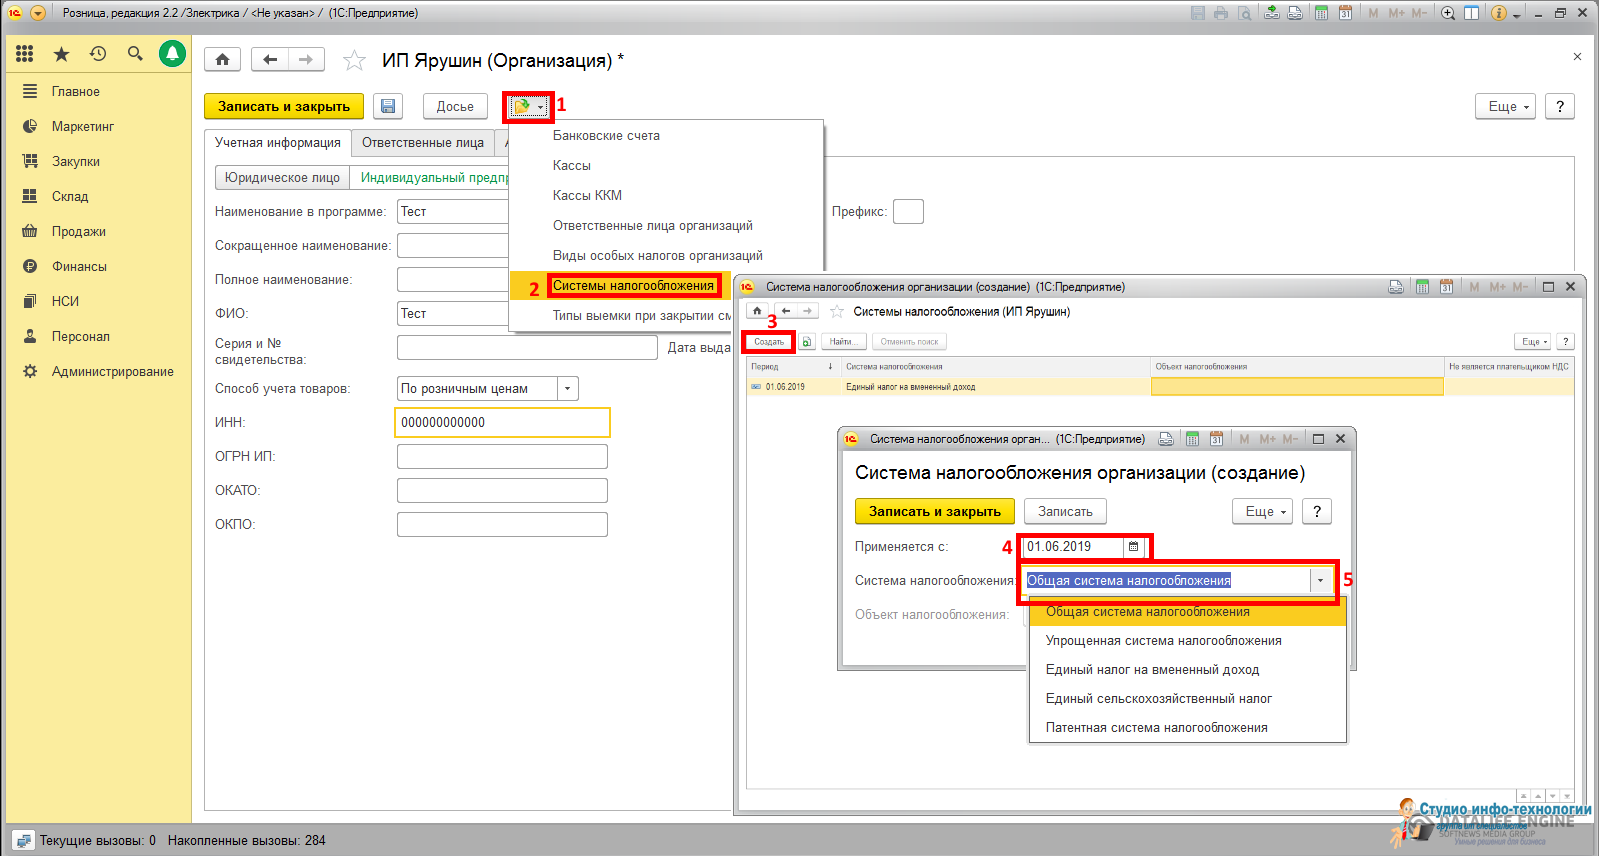Open Favorites star in the top panel

[61, 54]
